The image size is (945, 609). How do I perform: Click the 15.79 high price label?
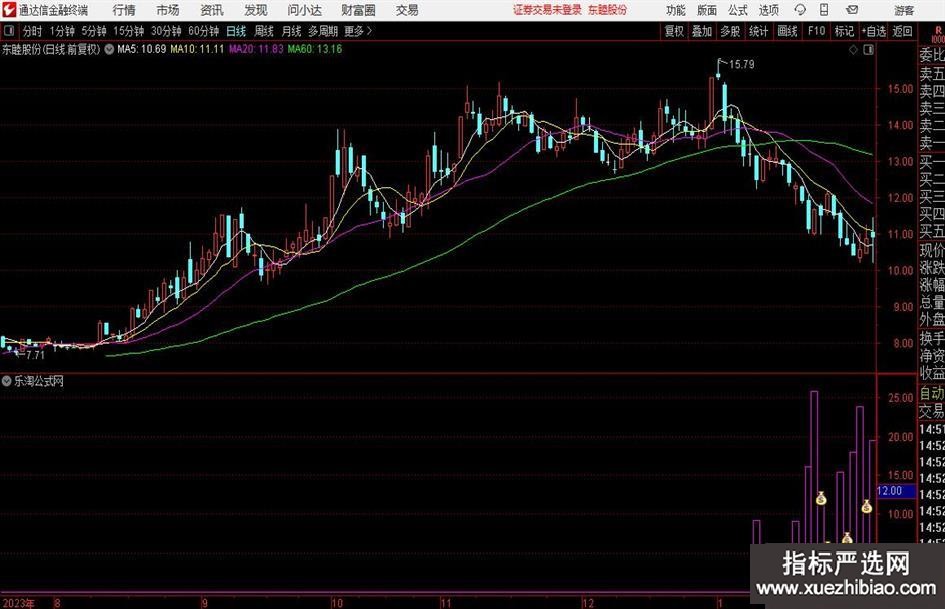click(x=740, y=65)
